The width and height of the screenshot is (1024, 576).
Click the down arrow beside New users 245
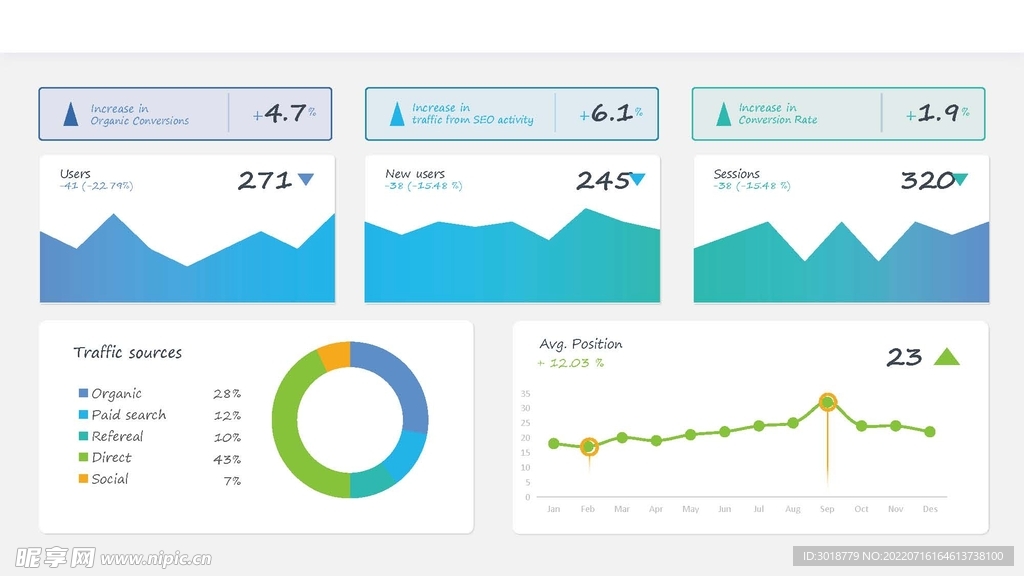(x=637, y=180)
